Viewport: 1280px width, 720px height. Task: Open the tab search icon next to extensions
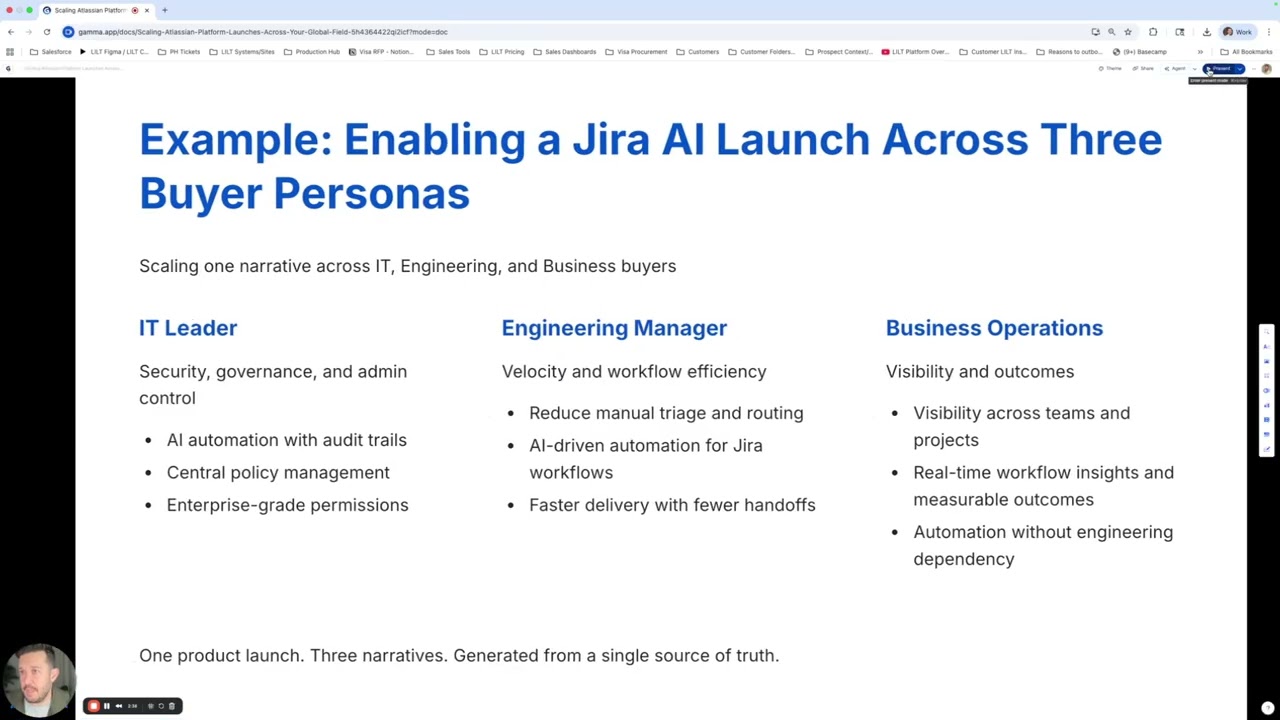click(x=1180, y=32)
